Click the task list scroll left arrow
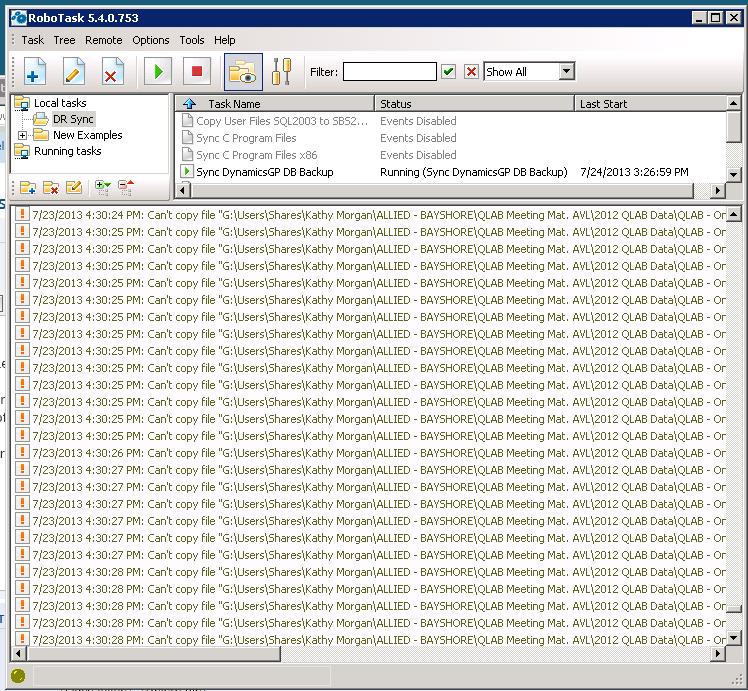748x691 pixels. coord(183,191)
